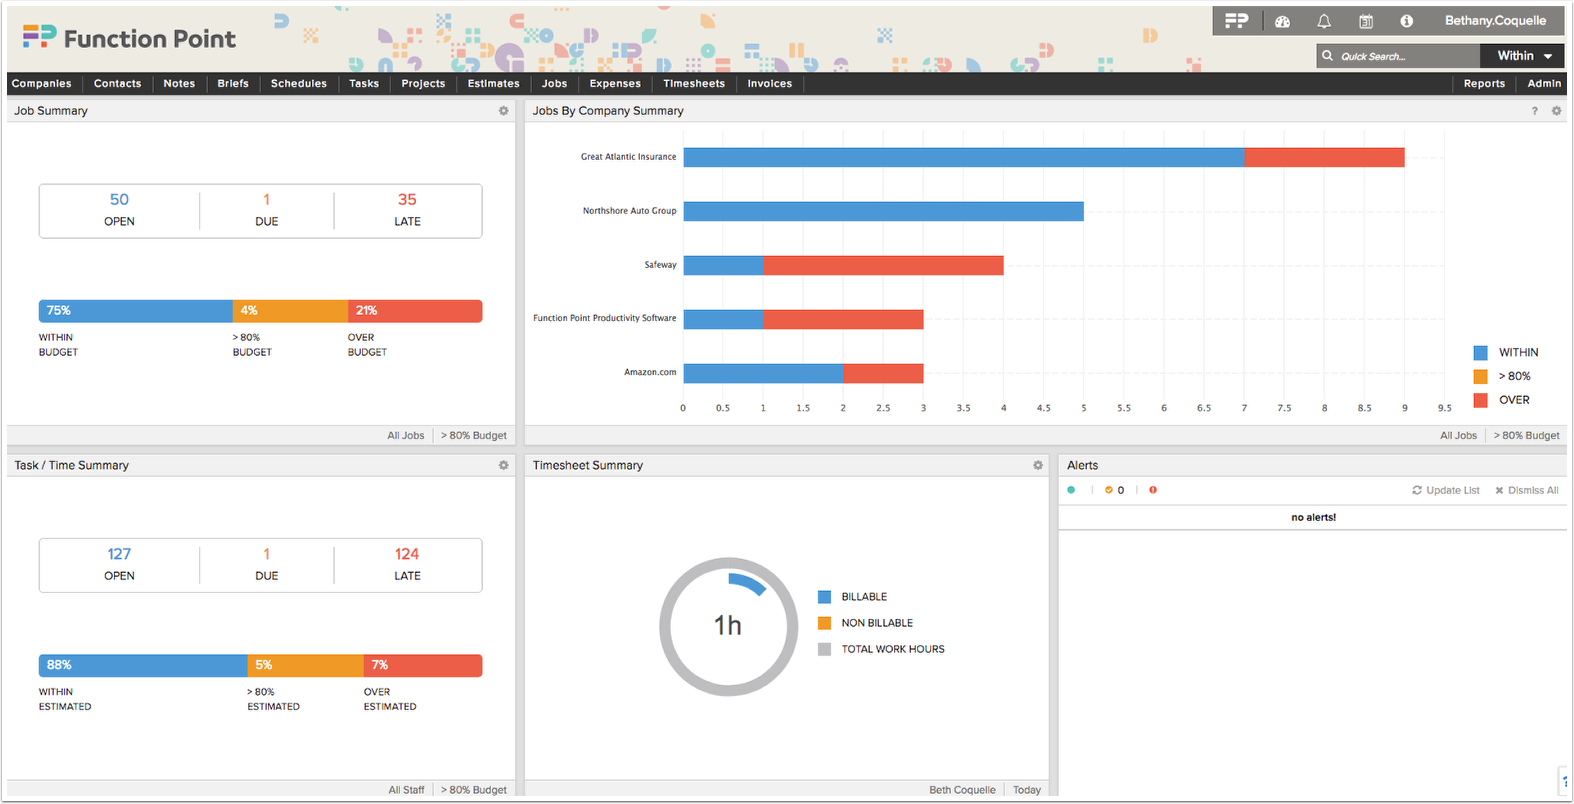Open Jobs By Company Summary settings gear
Viewport: 1574px width, 804px height.
1556,111
